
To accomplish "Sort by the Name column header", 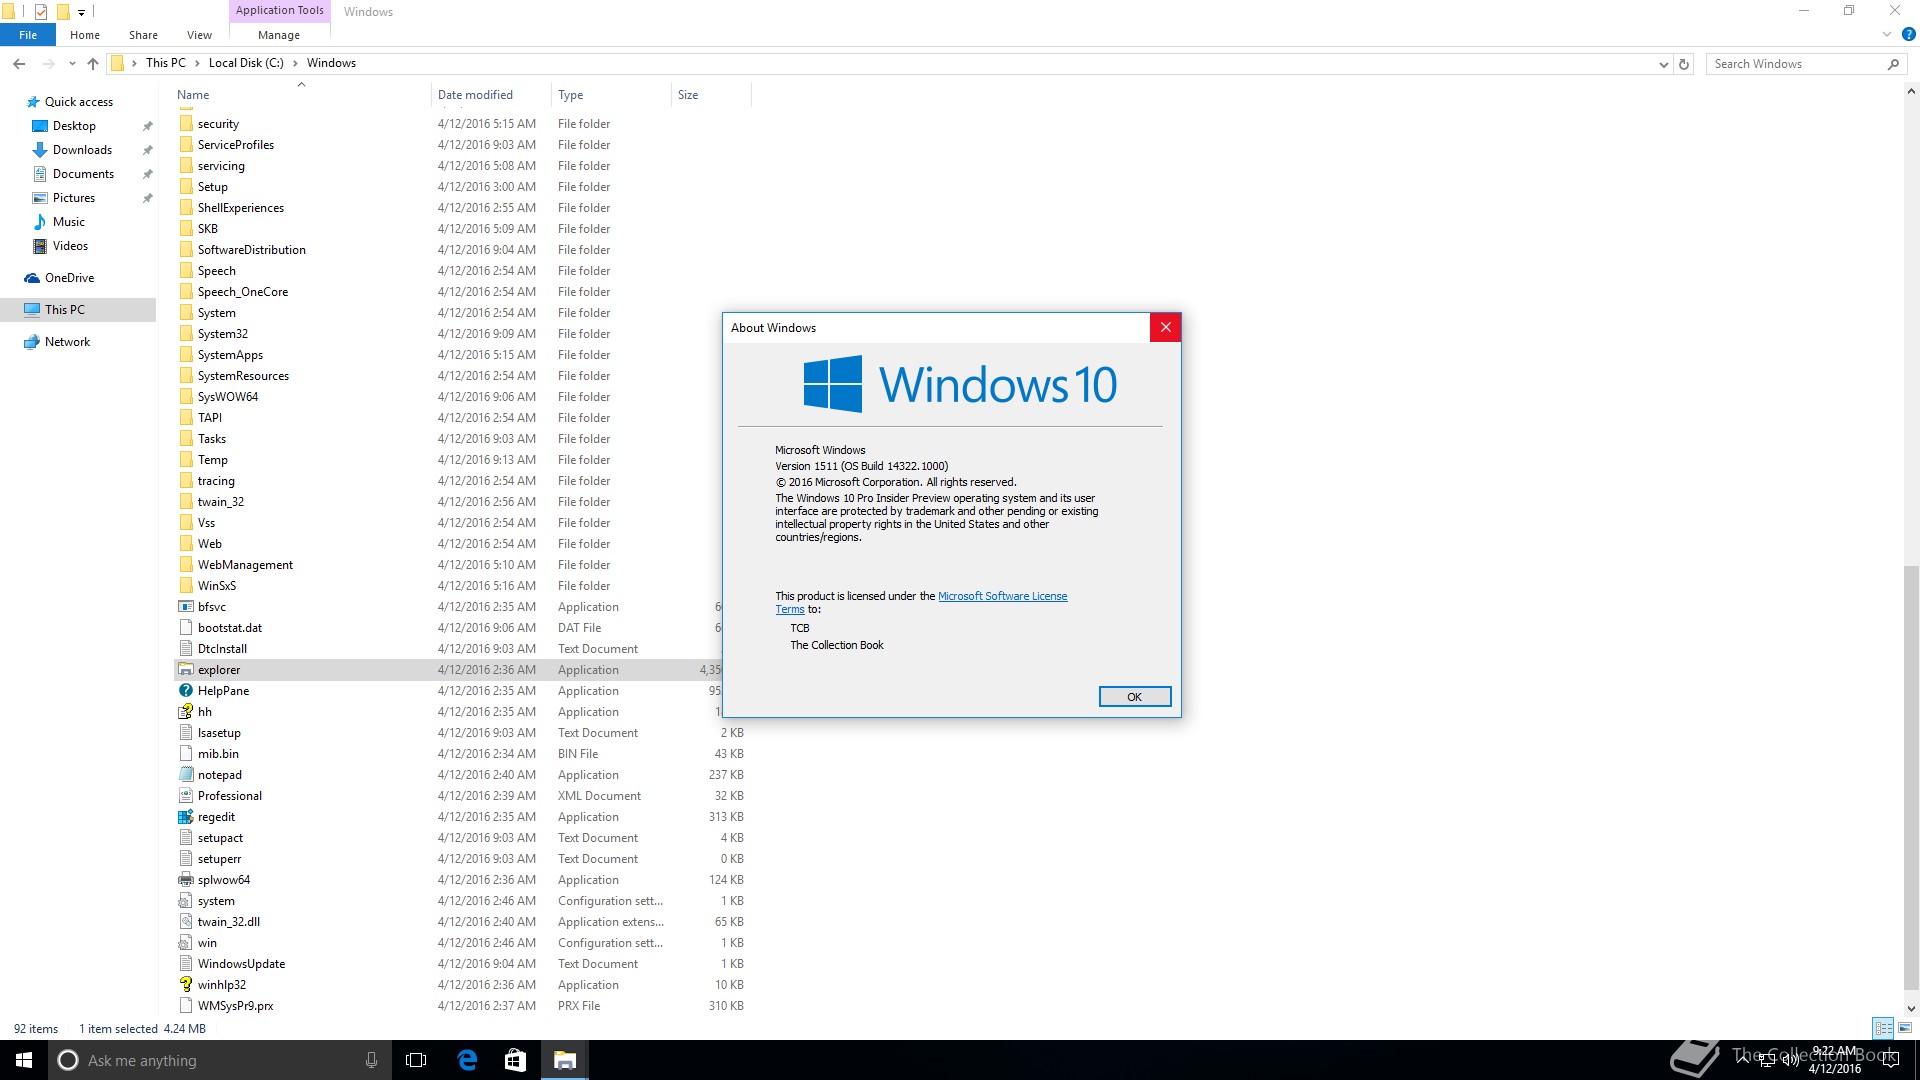I will click(301, 95).
